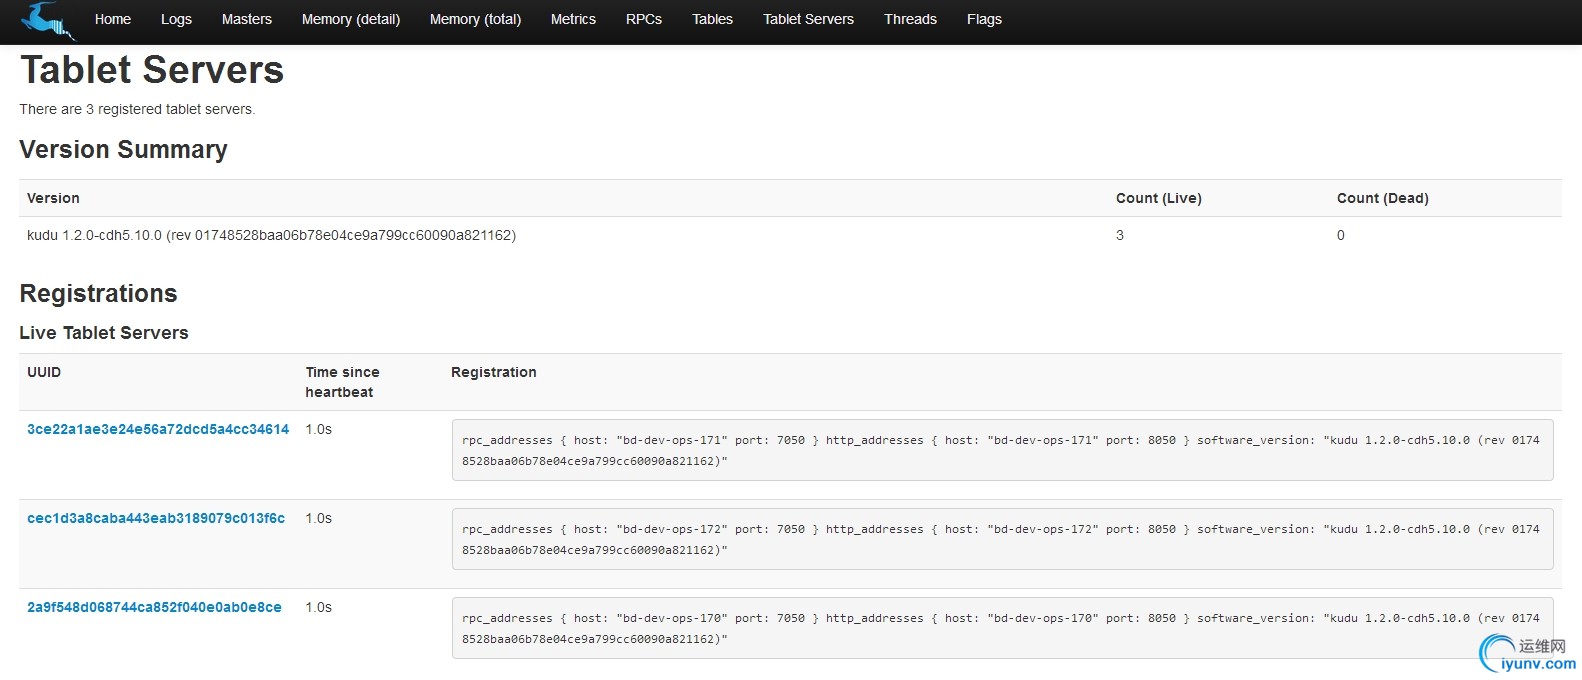Screen dimensions: 1582x680
Task: Click registration box for bd-dev-ops-172
Action: pos(1002,539)
